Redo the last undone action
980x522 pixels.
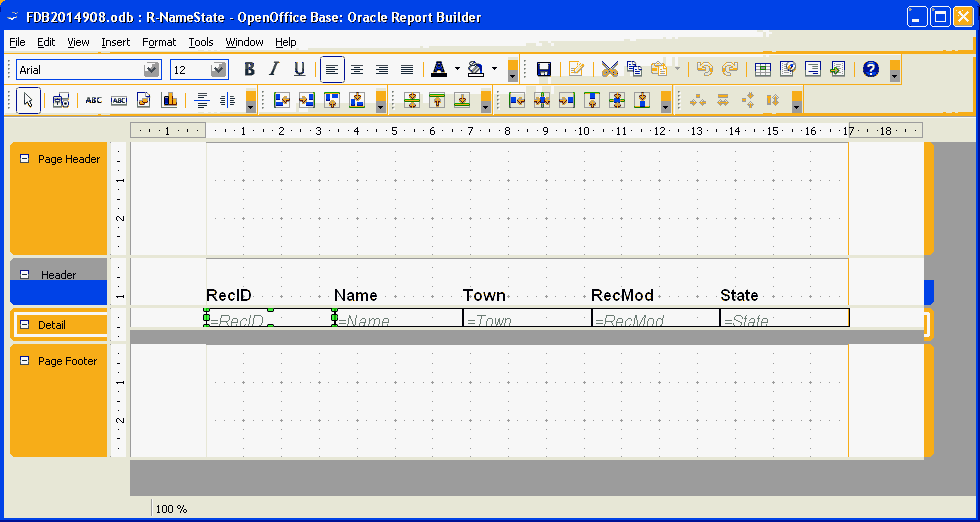[729, 69]
